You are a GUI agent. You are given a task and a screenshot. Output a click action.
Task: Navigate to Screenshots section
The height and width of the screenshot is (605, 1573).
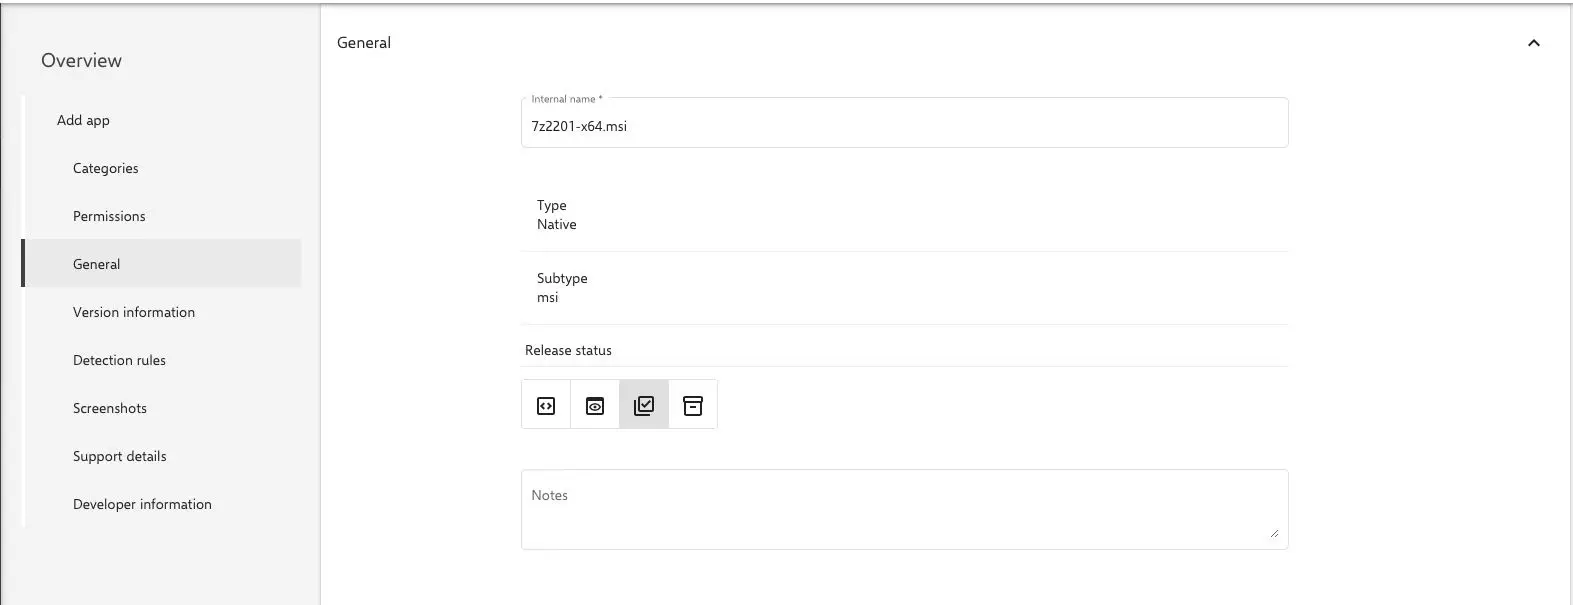point(110,408)
